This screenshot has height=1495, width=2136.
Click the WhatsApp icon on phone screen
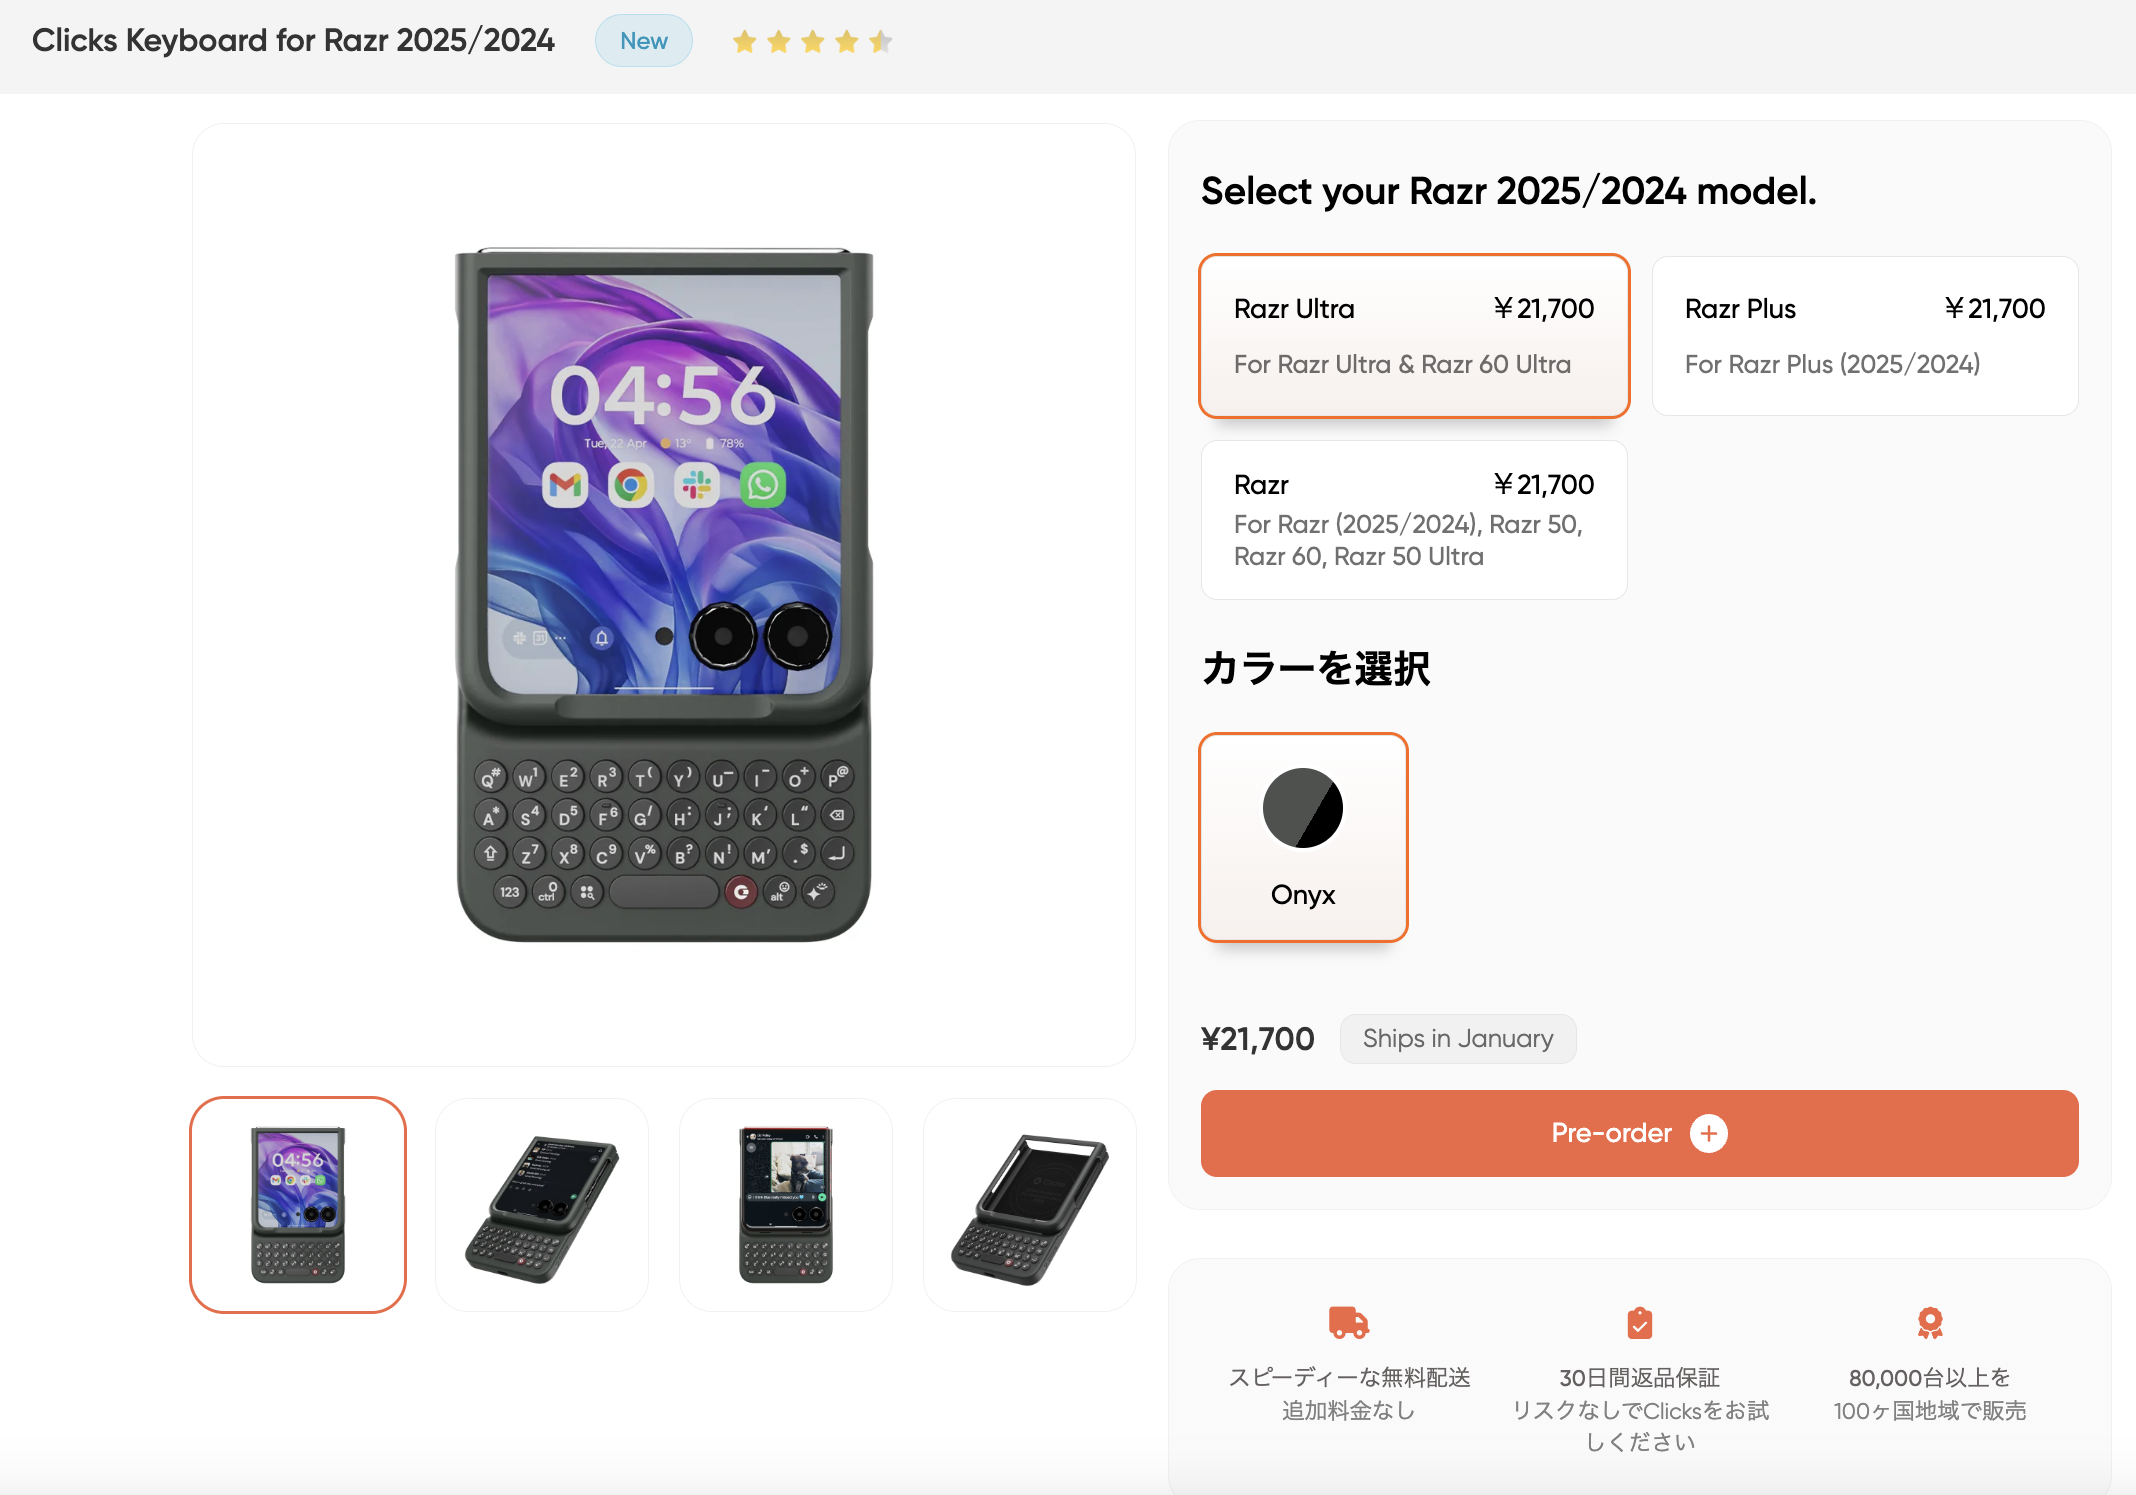[x=762, y=485]
